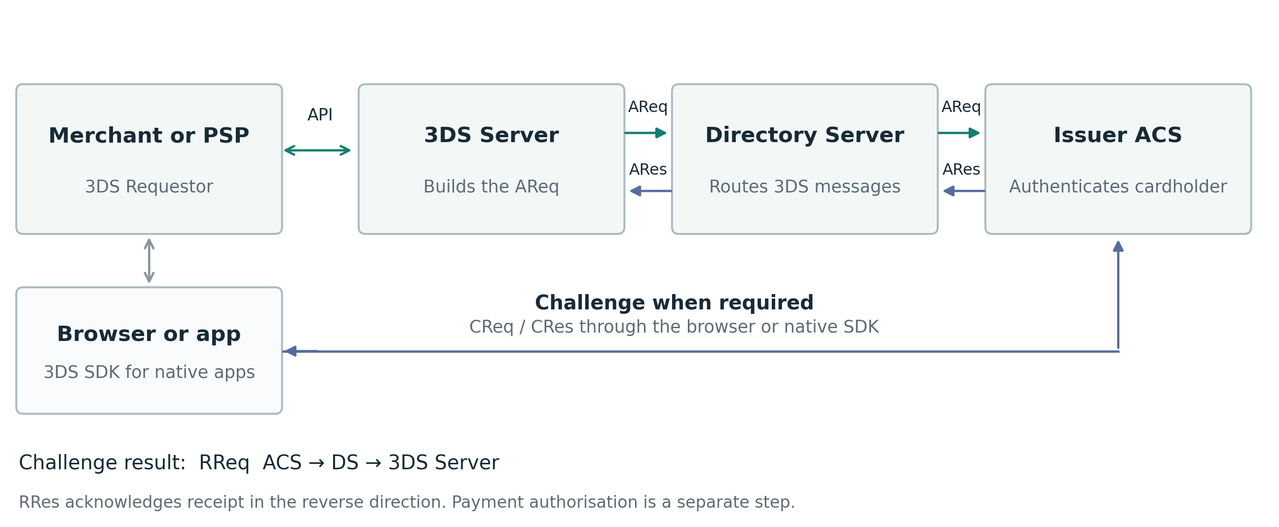The width and height of the screenshot is (1279, 527).
Task: Click the "Routes 3DS messages" subtitle
Action: [805, 187]
